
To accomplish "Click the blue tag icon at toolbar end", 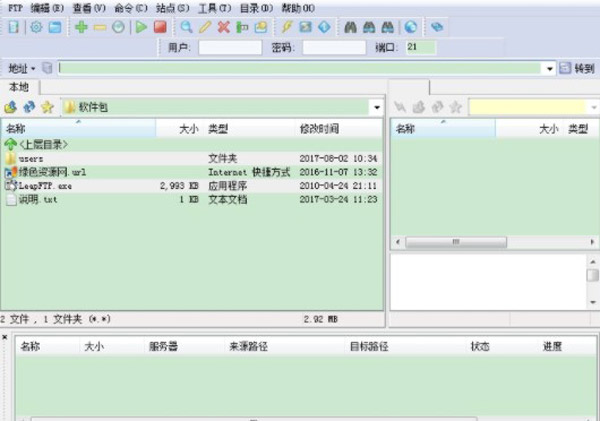I will pos(437,27).
